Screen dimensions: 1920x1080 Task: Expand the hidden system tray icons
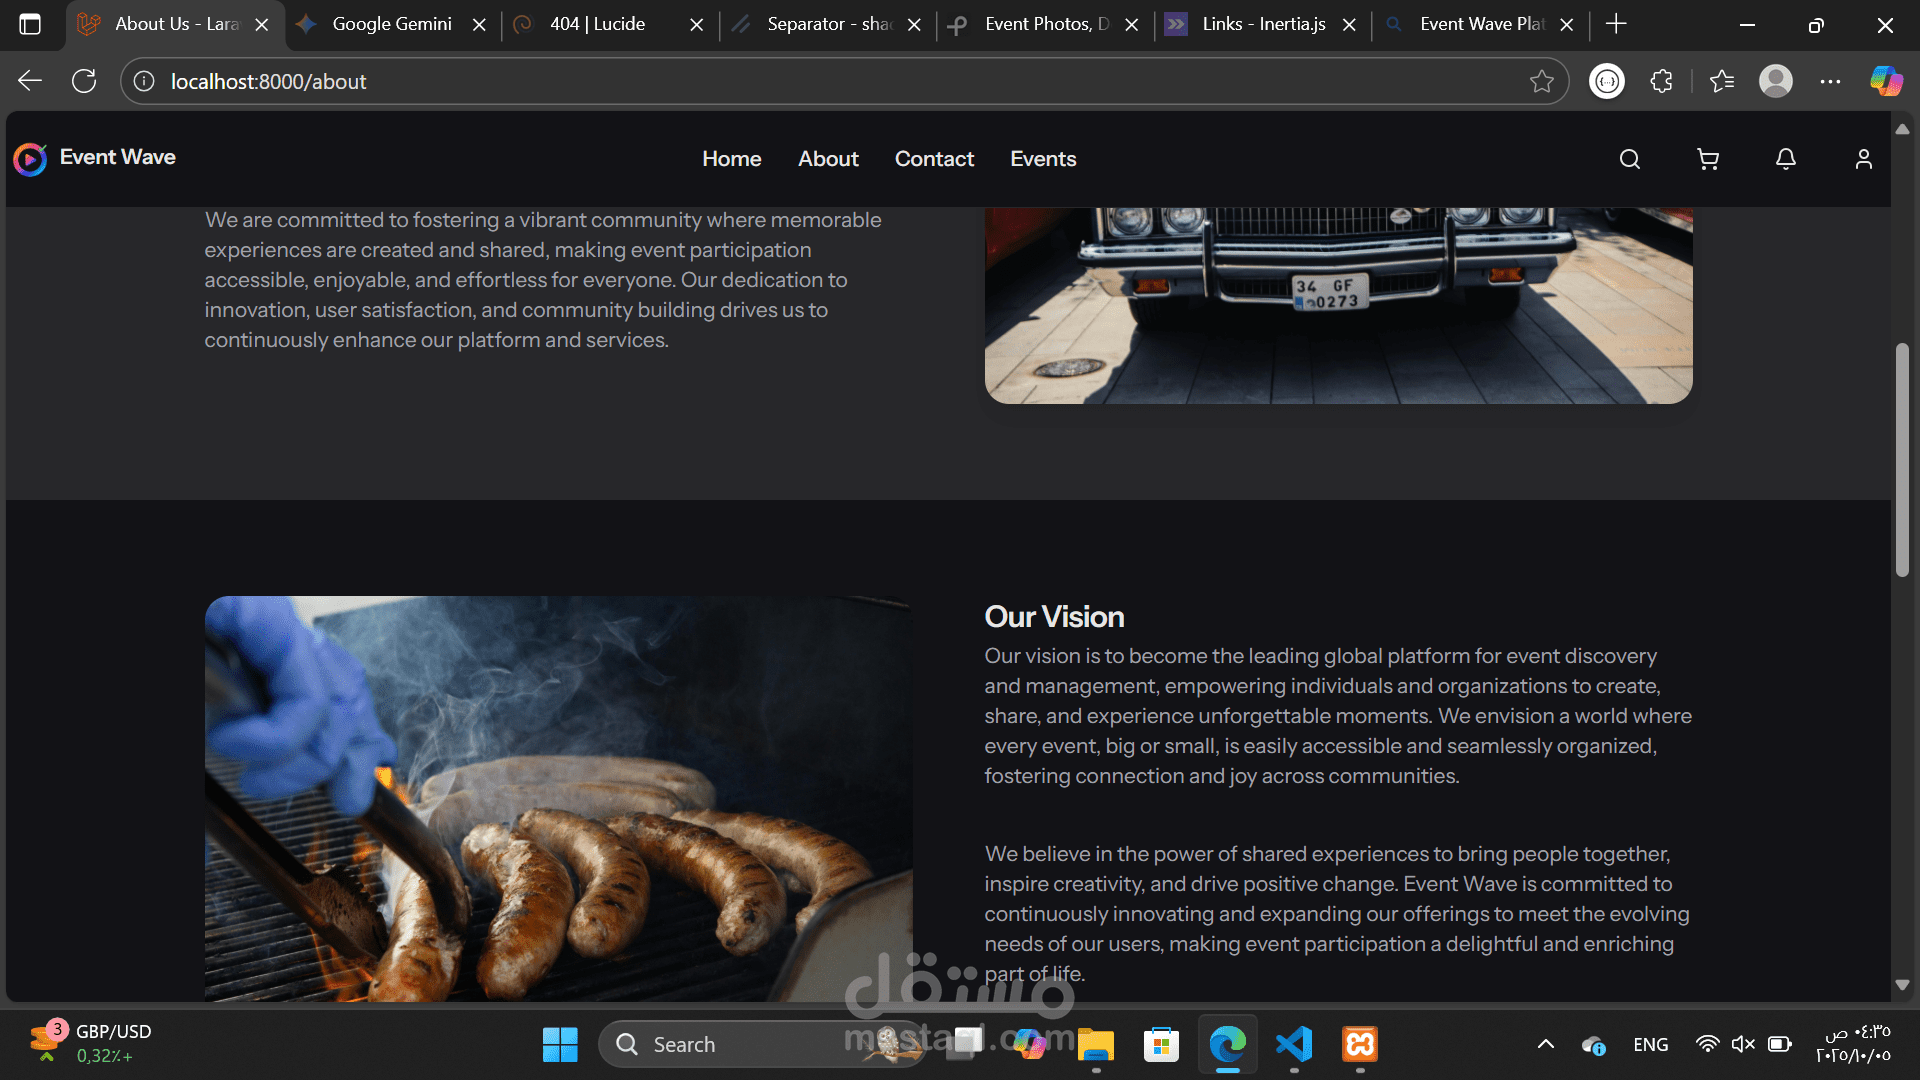[1545, 1044]
